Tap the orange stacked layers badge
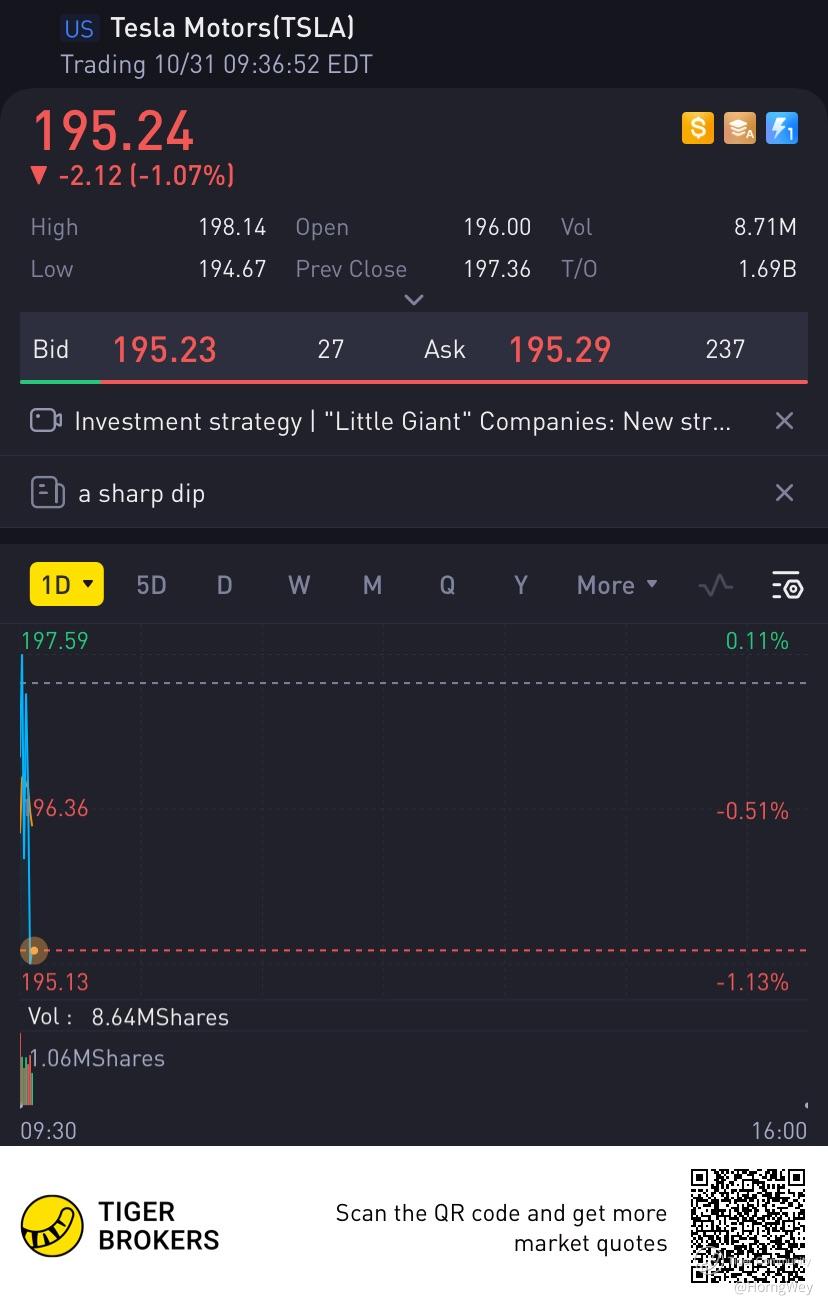The height and width of the screenshot is (1306, 828). point(740,128)
